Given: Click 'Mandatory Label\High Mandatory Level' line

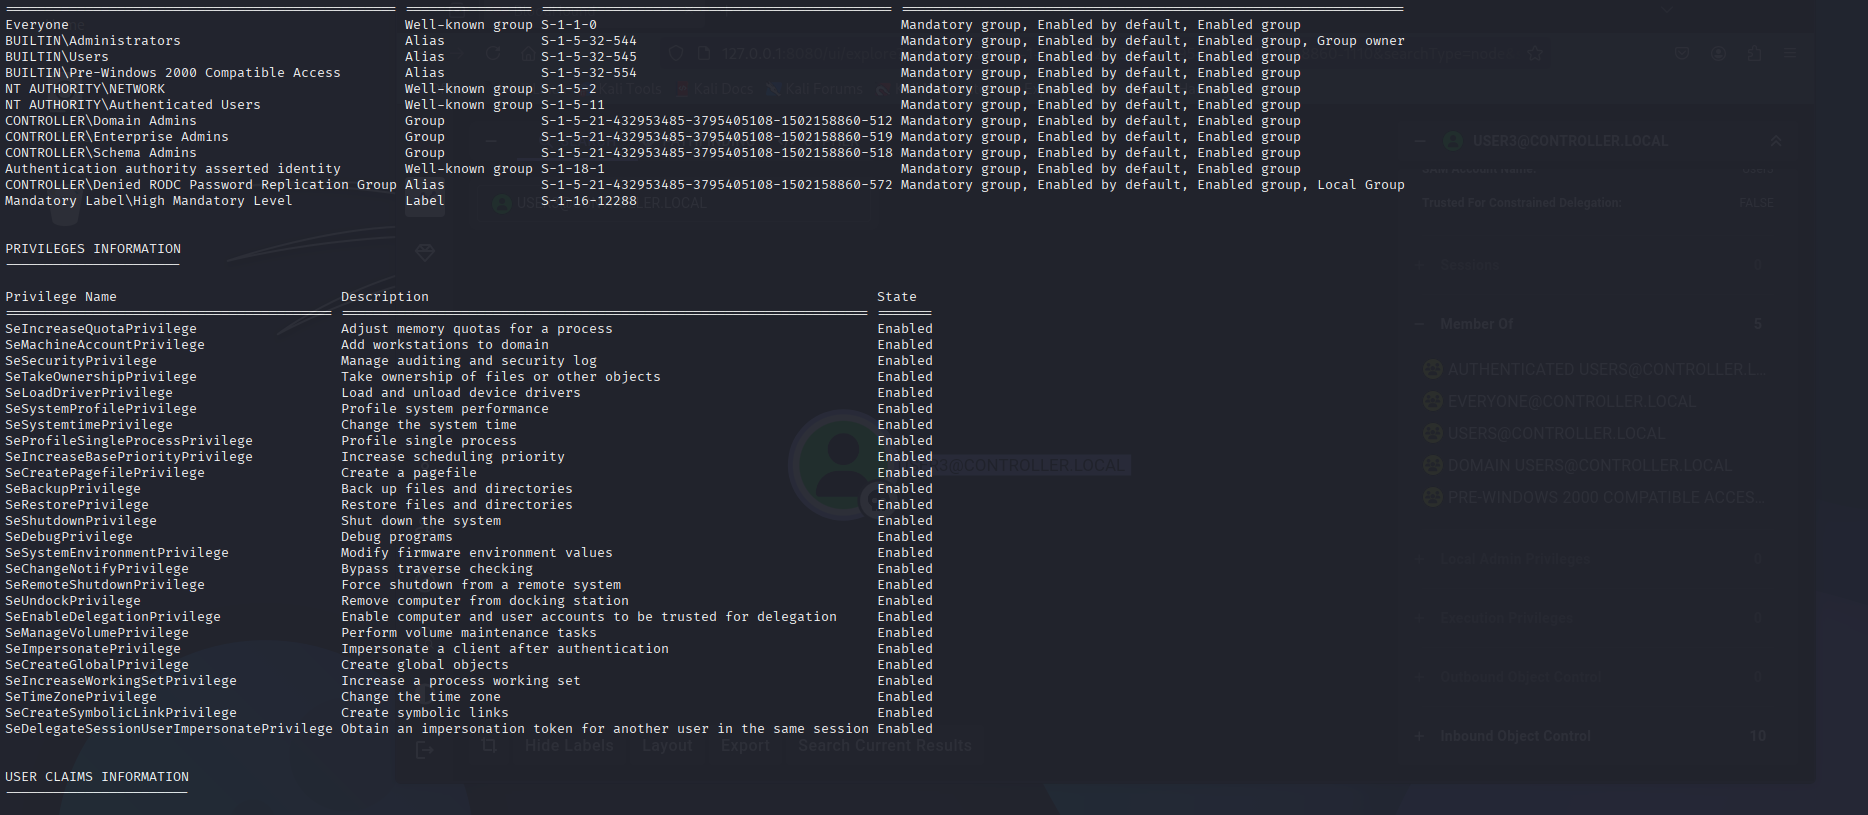Looking at the screenshot, I should pyautogui.click(x=149, y=201).
